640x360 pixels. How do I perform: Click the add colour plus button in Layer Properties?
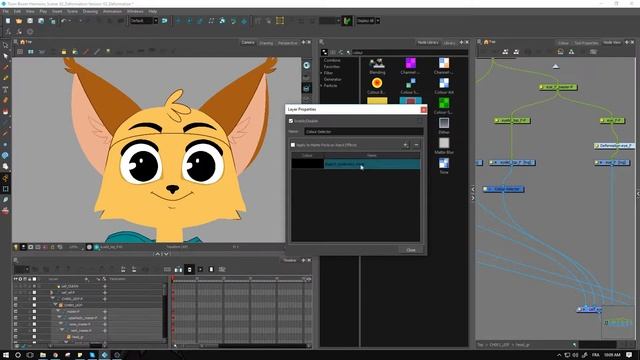coord(405,145)
